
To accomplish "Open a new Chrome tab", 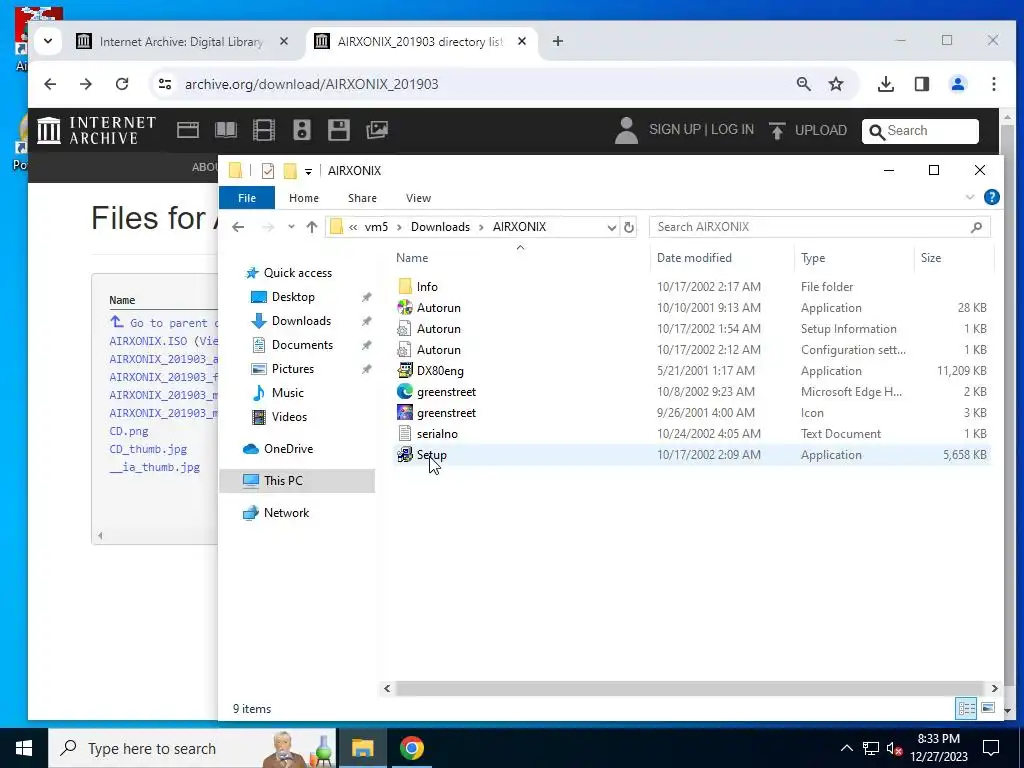I will [557, 41].
